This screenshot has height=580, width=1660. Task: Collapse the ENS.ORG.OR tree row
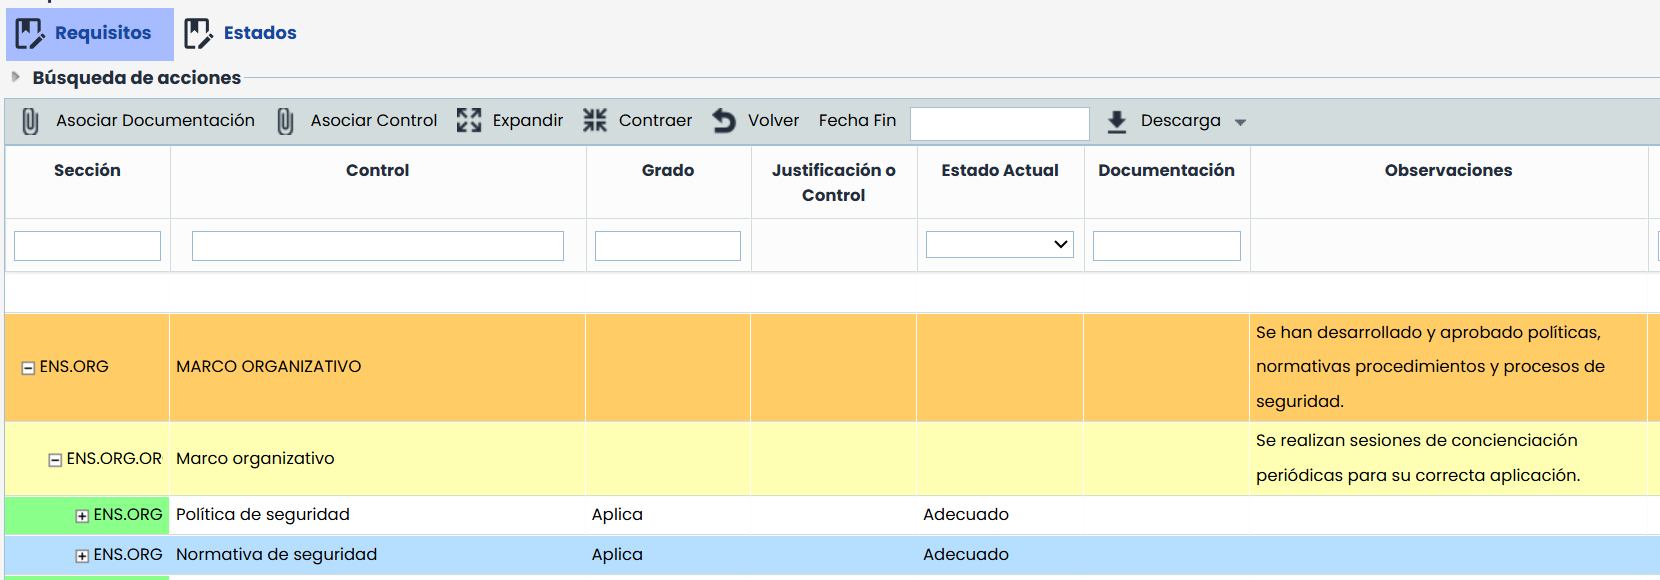pyautogui.click(x=55, y=460)
